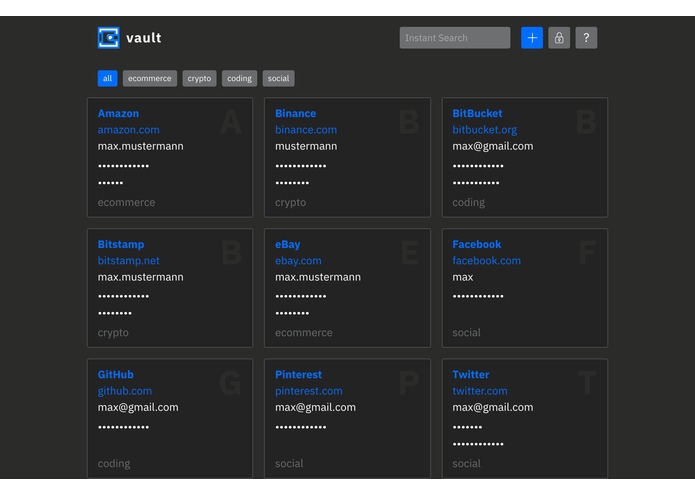Open the Amazon entry title
695x494 pixels.
[118, 113]
